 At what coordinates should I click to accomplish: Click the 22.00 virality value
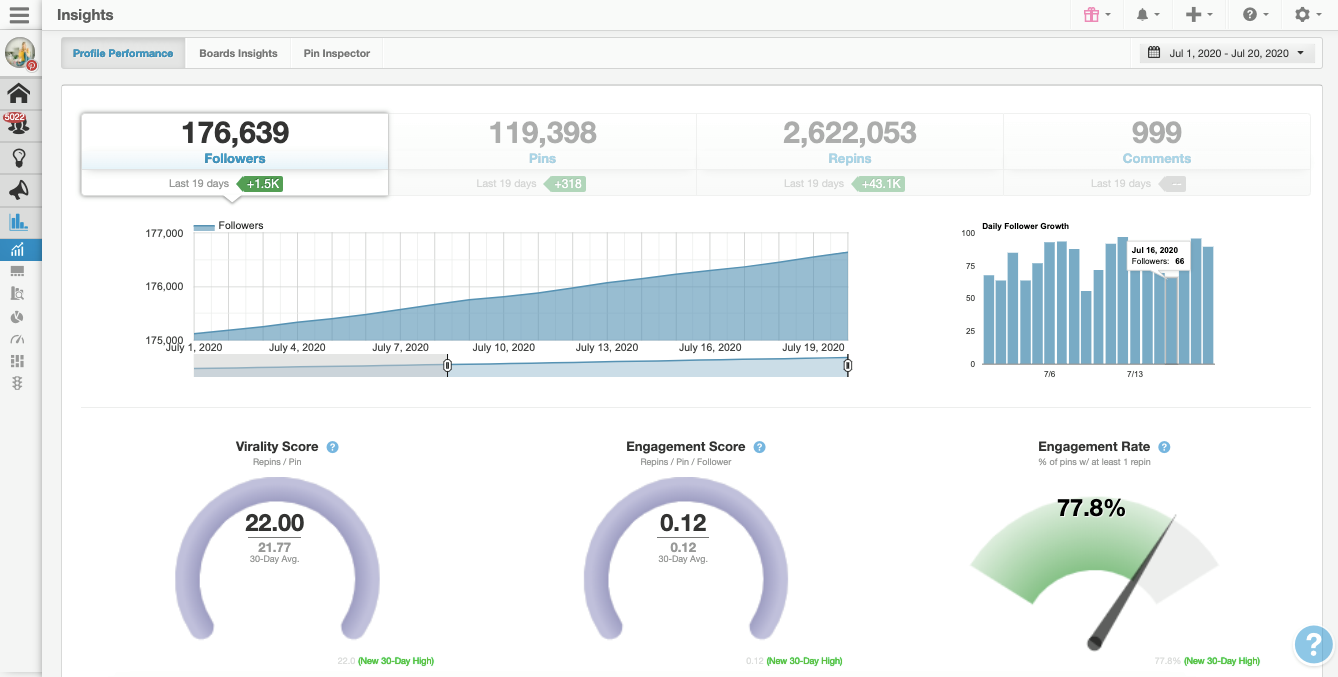(x=275, y=523)
